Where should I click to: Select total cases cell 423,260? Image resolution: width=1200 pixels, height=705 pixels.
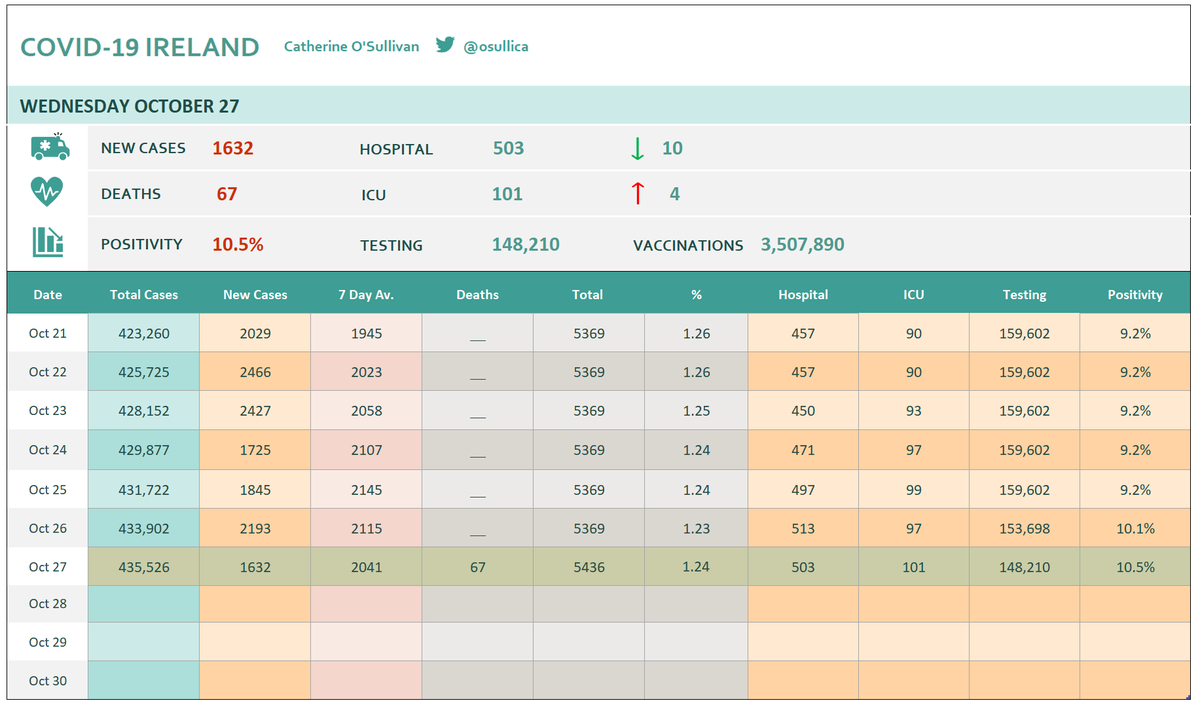click(144, 333)
